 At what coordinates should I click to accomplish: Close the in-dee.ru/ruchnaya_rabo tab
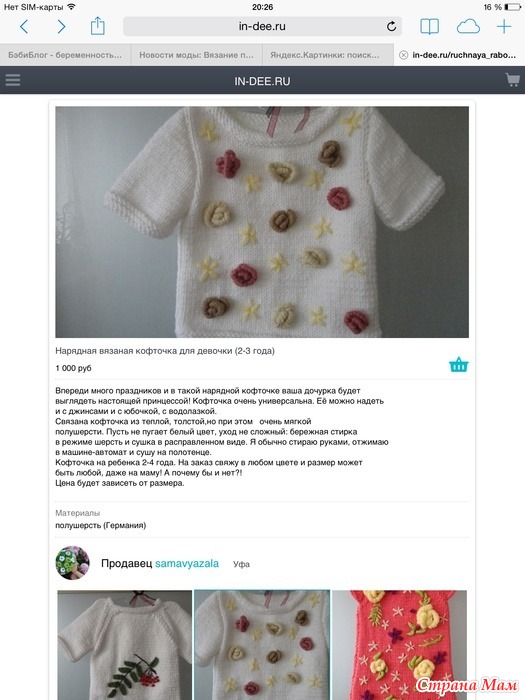[404, 55]
